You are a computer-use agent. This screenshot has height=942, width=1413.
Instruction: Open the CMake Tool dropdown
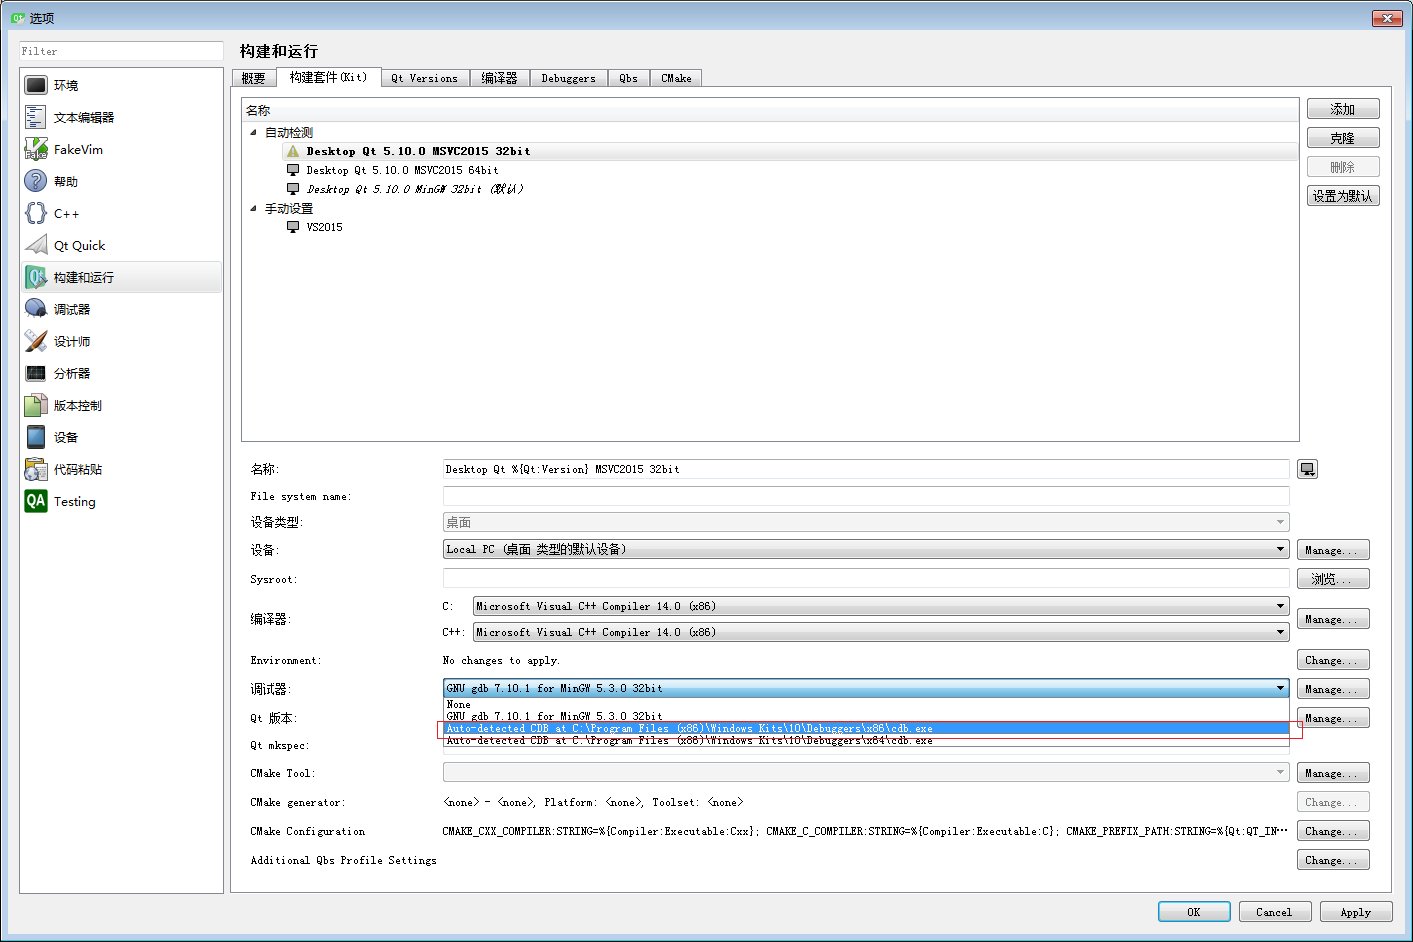[1280, 771]
